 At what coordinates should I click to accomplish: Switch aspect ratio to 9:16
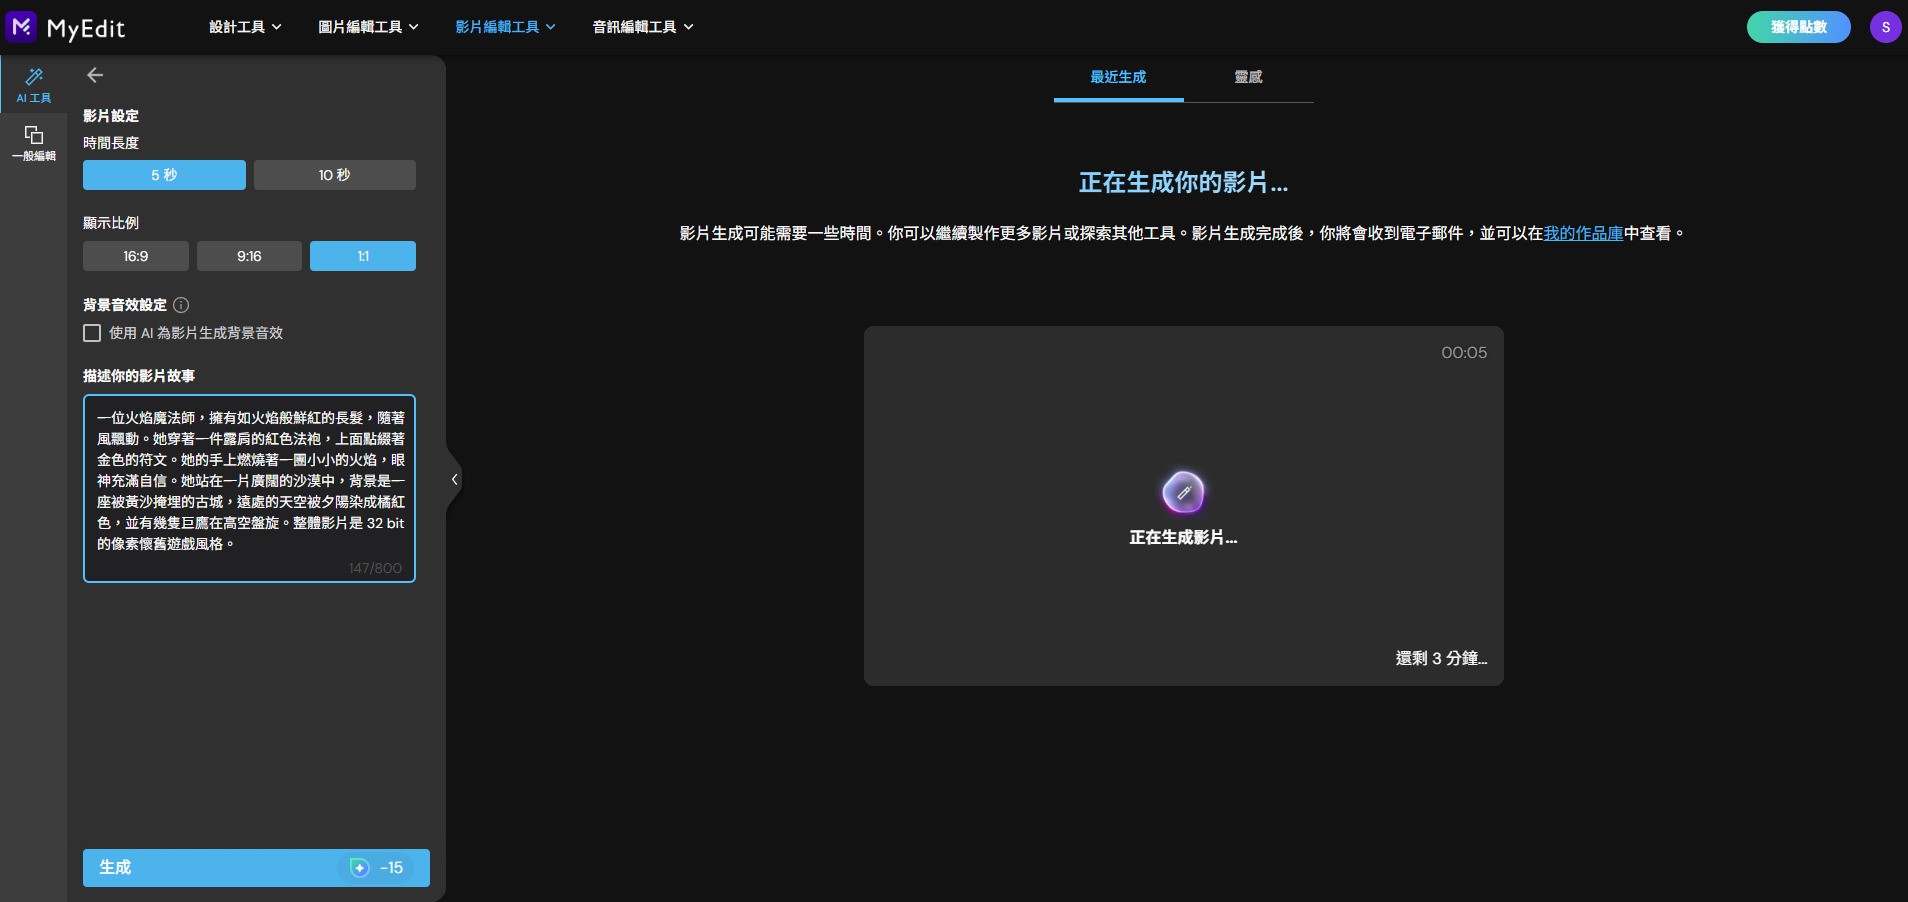[248, 256]
